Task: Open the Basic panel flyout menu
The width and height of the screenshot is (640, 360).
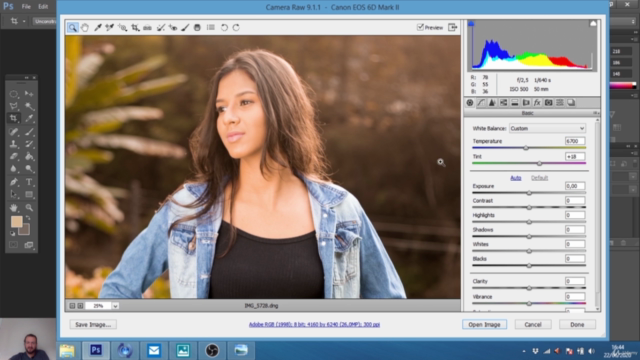Action: point(596,113)
